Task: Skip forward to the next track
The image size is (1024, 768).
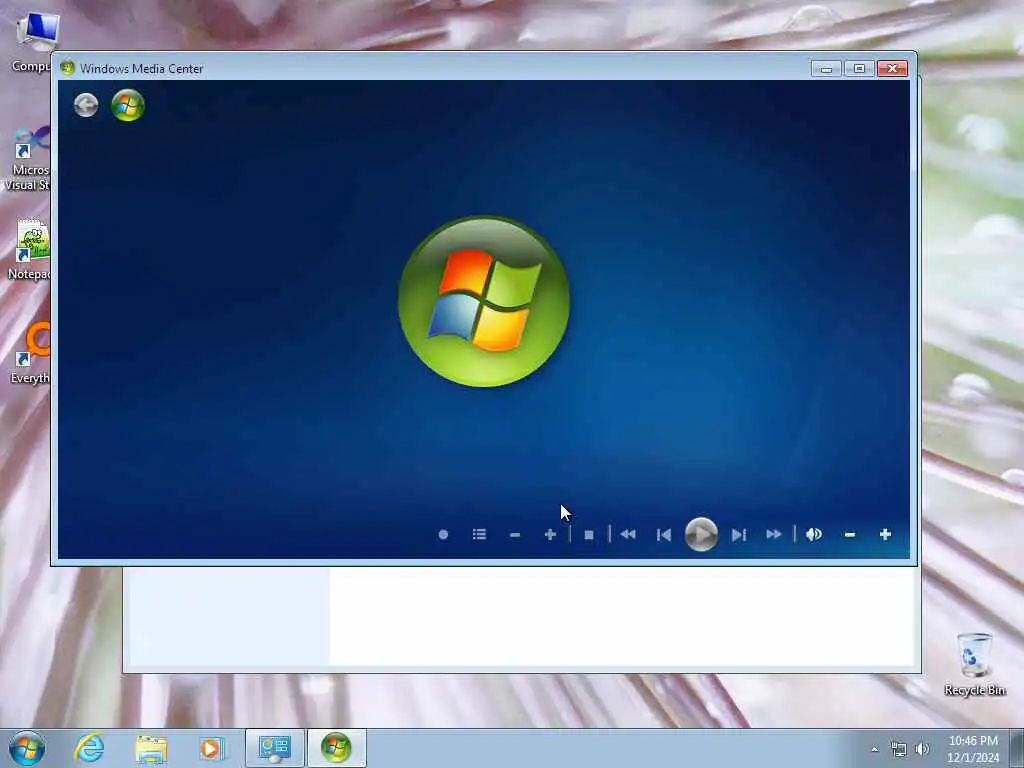Action: pyautogui.click(x=739, y=535)
